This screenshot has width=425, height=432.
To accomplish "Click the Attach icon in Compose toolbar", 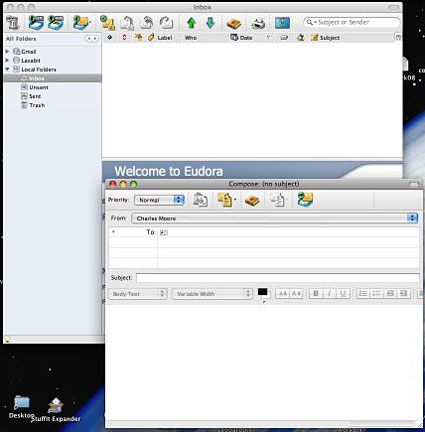I will coord(200,200).
